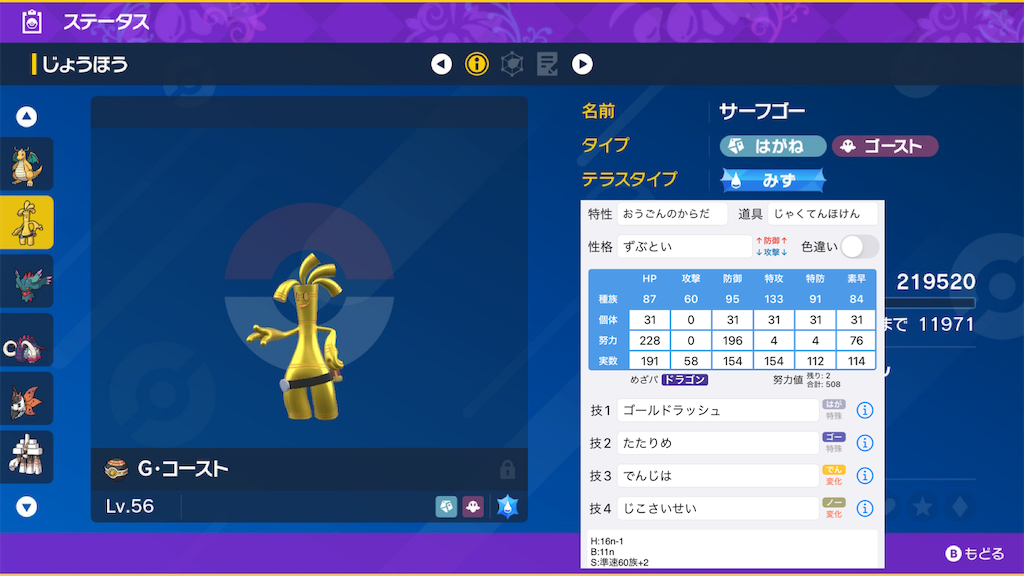Screen dimensions: 1024x576
Task: Click the 特攻 実数 value cell 154
Action: 773,360
